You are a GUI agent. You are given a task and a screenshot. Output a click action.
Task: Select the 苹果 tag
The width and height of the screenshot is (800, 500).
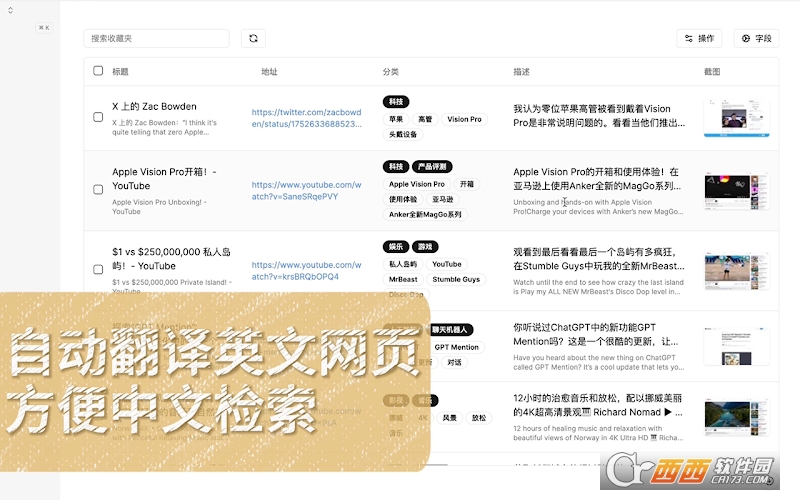(396, 119)
